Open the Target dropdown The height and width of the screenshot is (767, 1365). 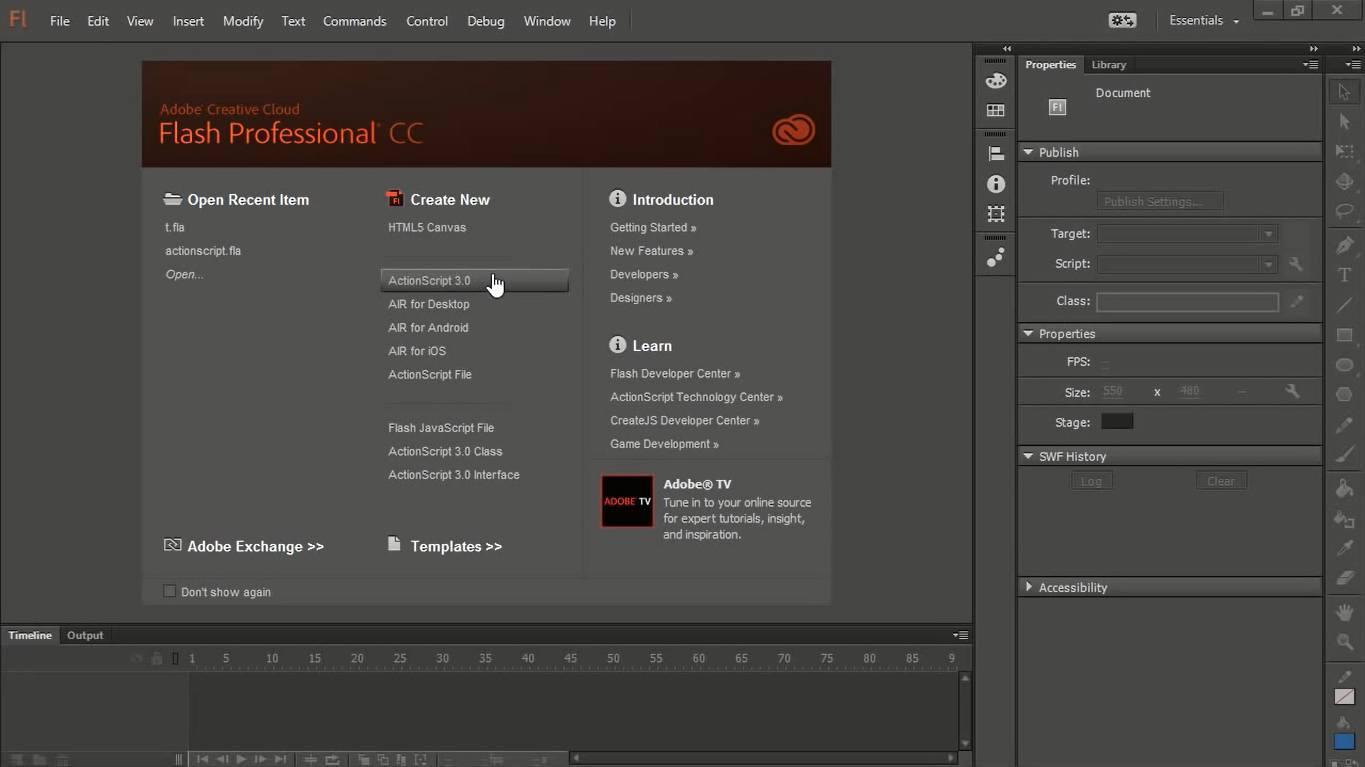pyautogui.click(x=1187, y=234)
